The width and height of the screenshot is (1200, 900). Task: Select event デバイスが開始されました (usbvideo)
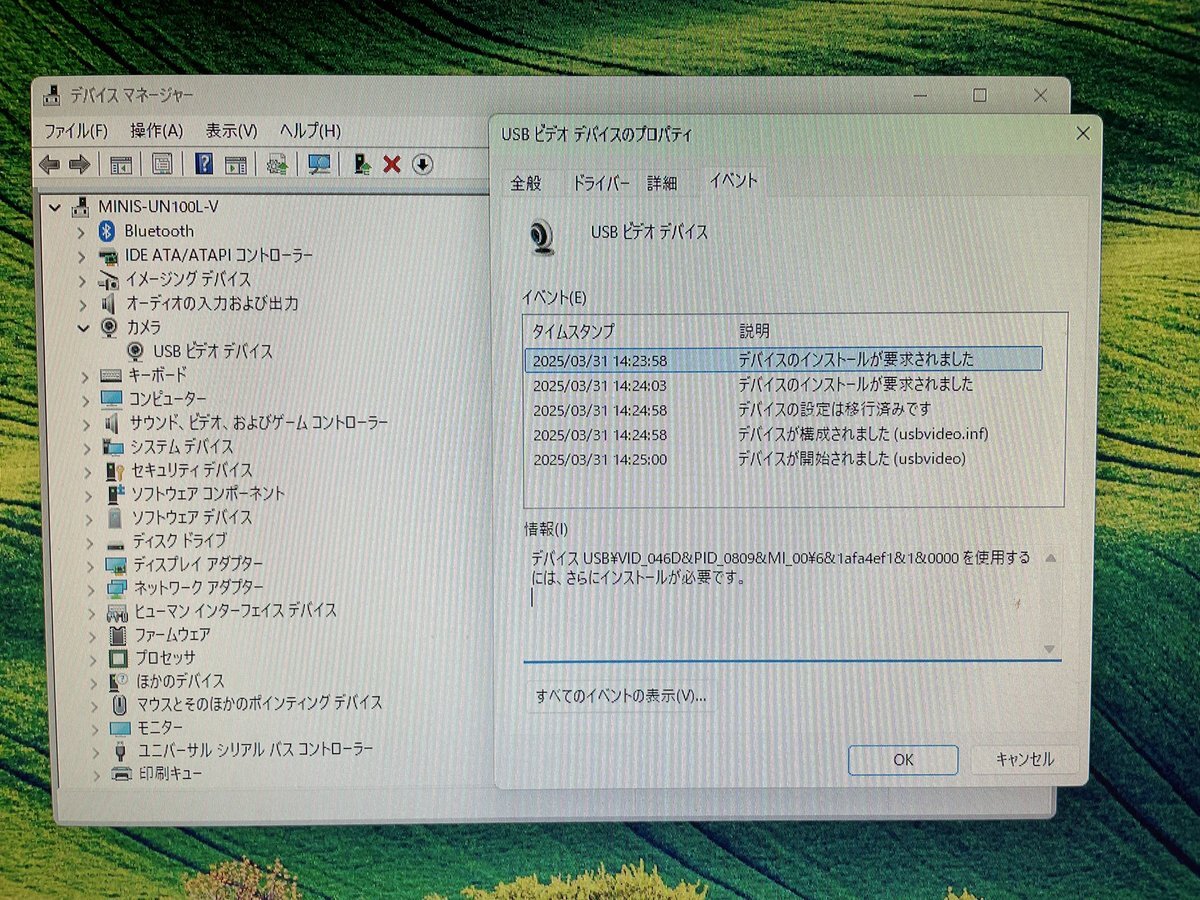pos(784,460)
